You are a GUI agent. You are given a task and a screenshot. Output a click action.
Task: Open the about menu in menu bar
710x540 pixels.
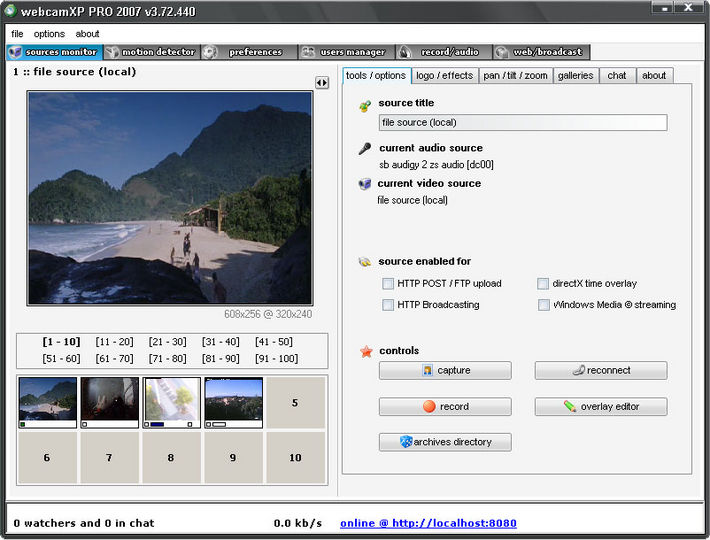point(87,34)
